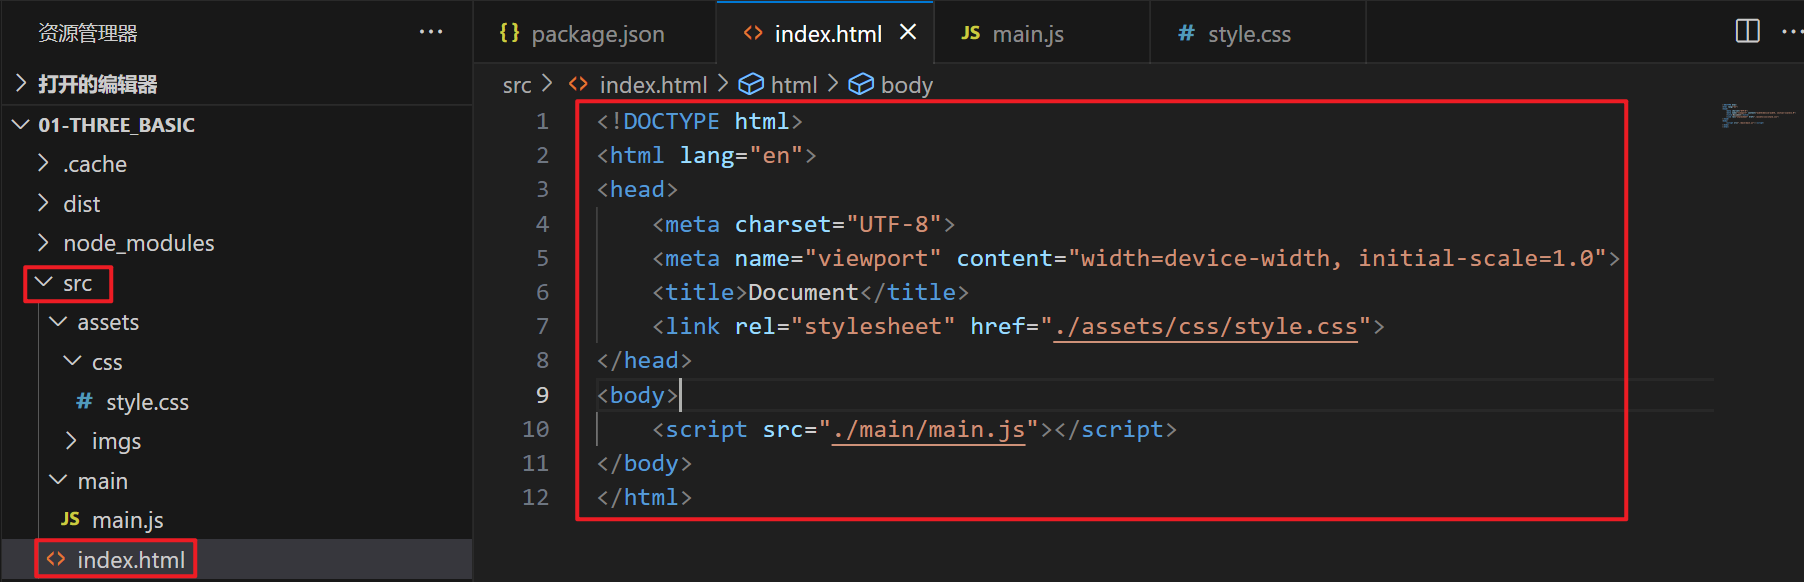The height and width of the screenshot is (582, 1804).
Task: Follow the ./main/main.js script link
Action: click(928, 430)
